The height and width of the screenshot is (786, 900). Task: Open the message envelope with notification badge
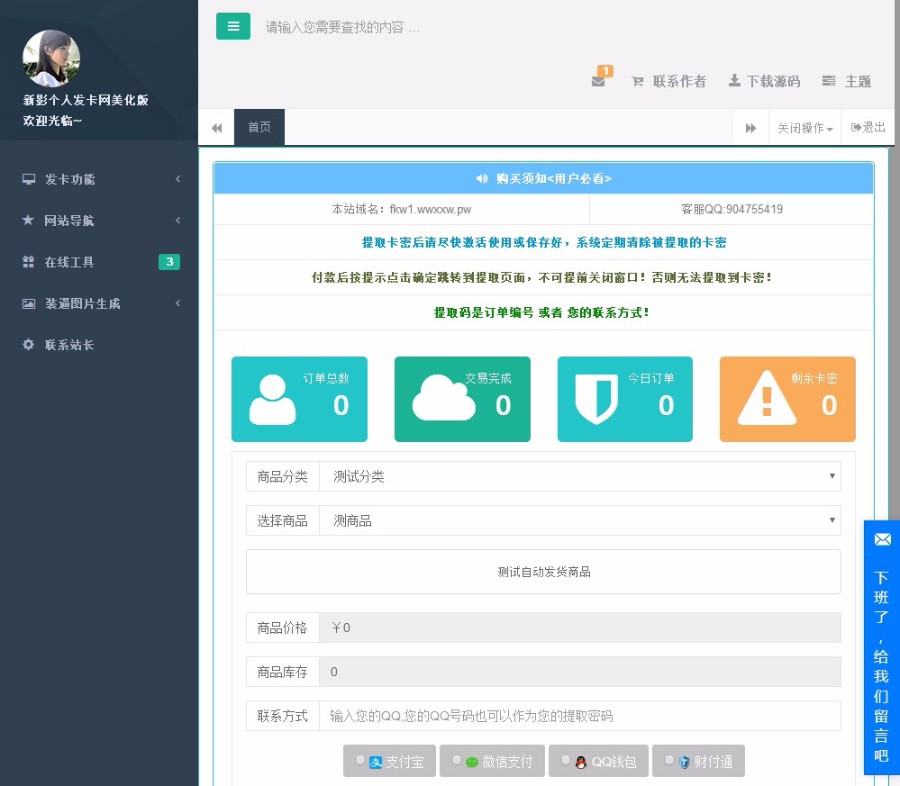click(x=597, y=82)
